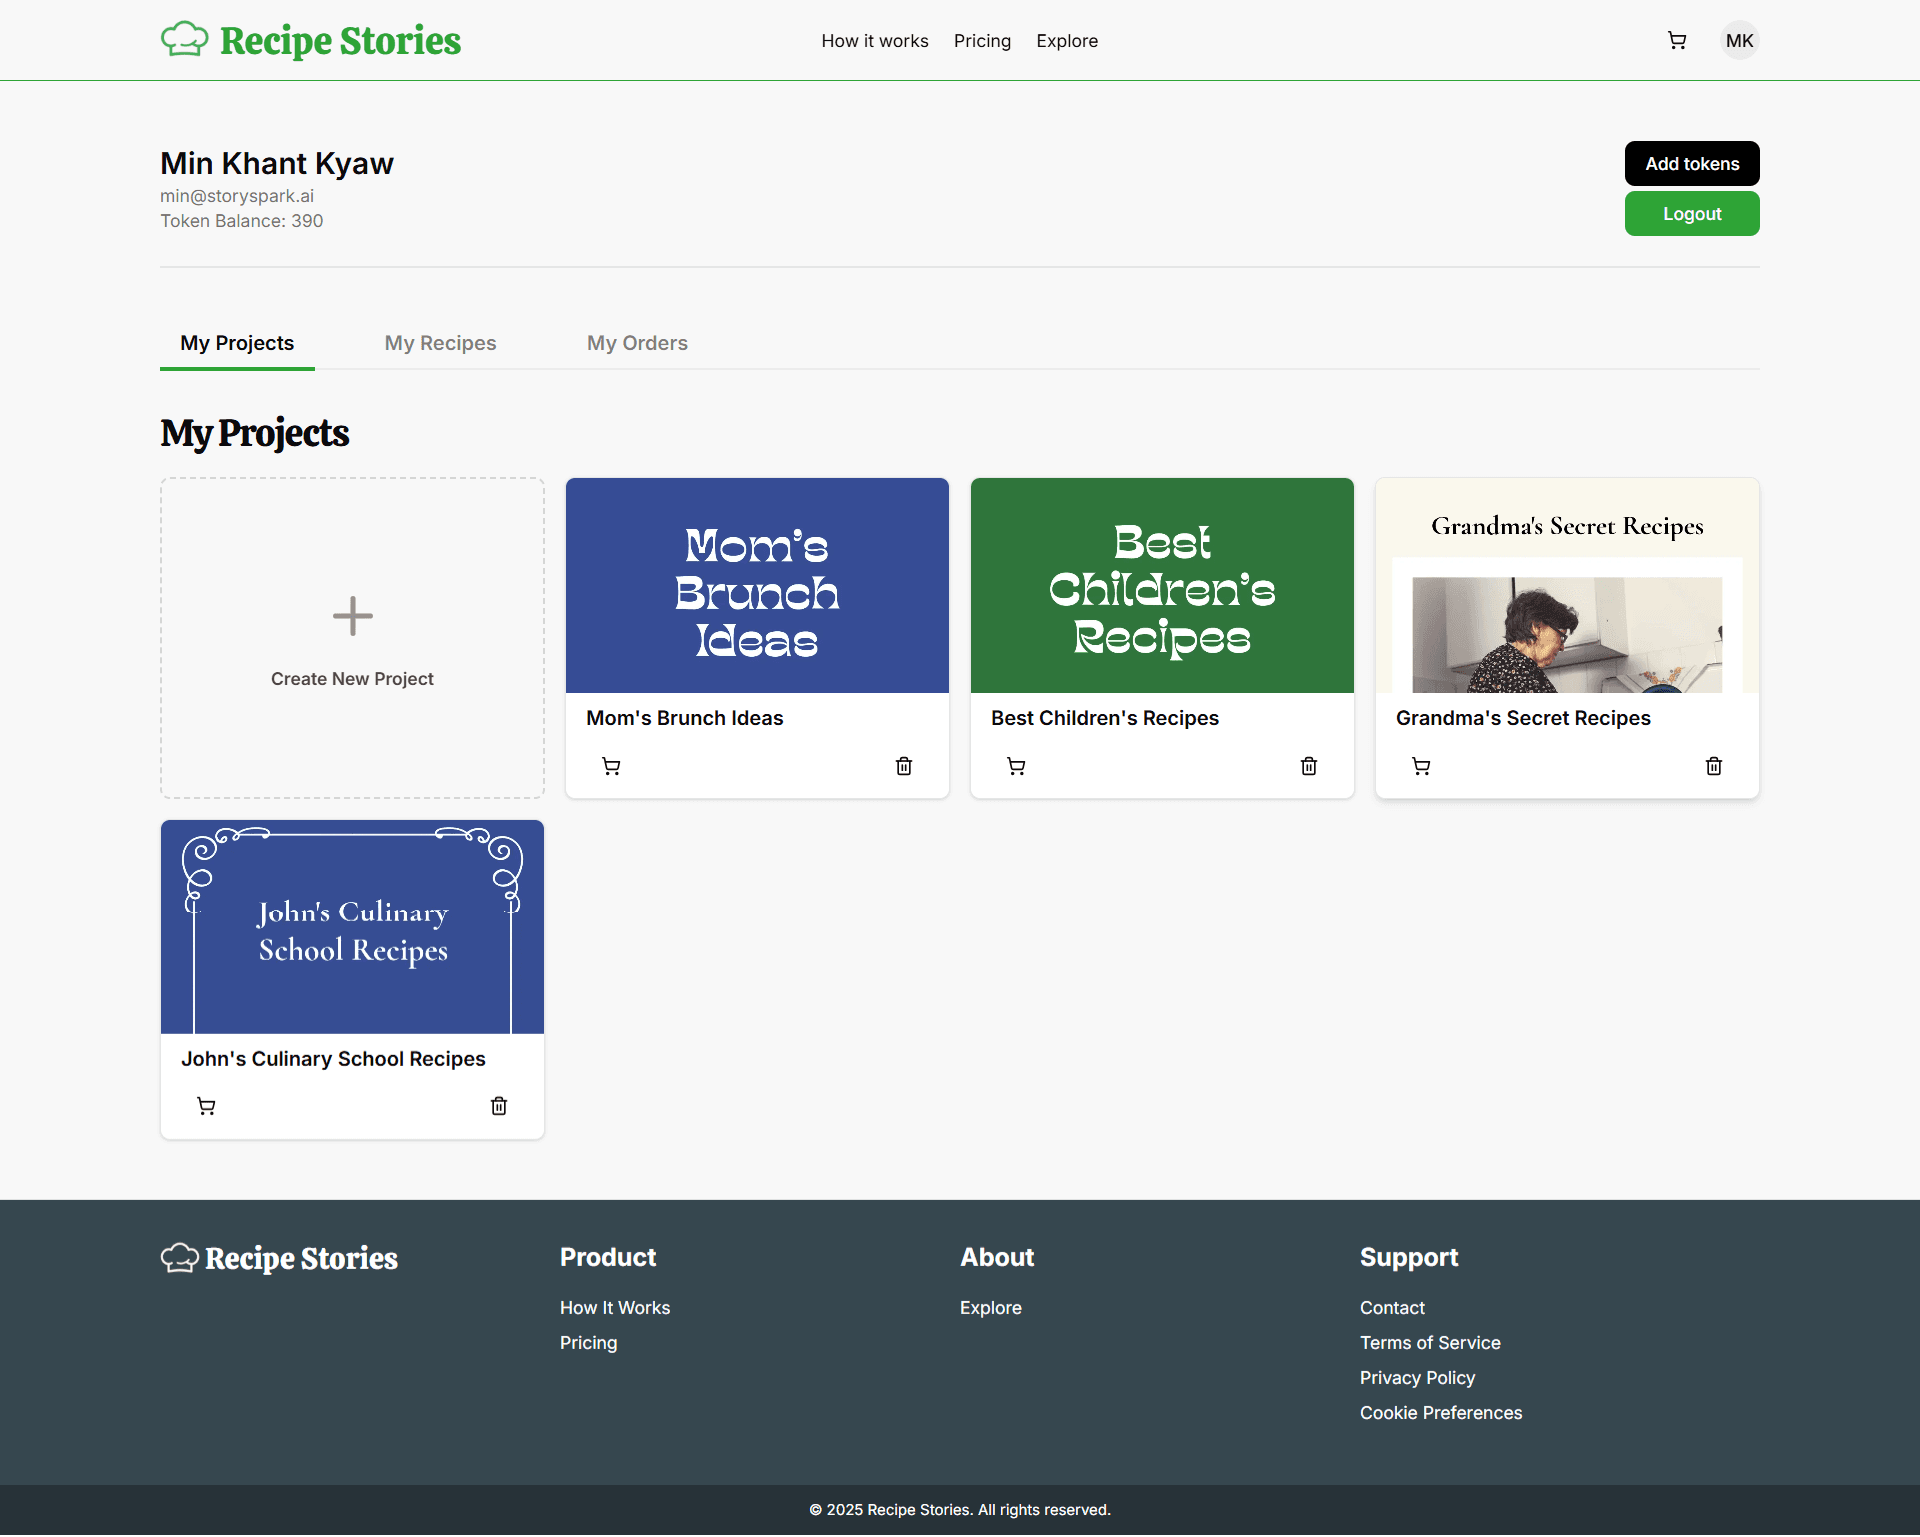Open Mom's Brunch Ideas cover thumbnail

pyautogui.click(x=757, y=586)
